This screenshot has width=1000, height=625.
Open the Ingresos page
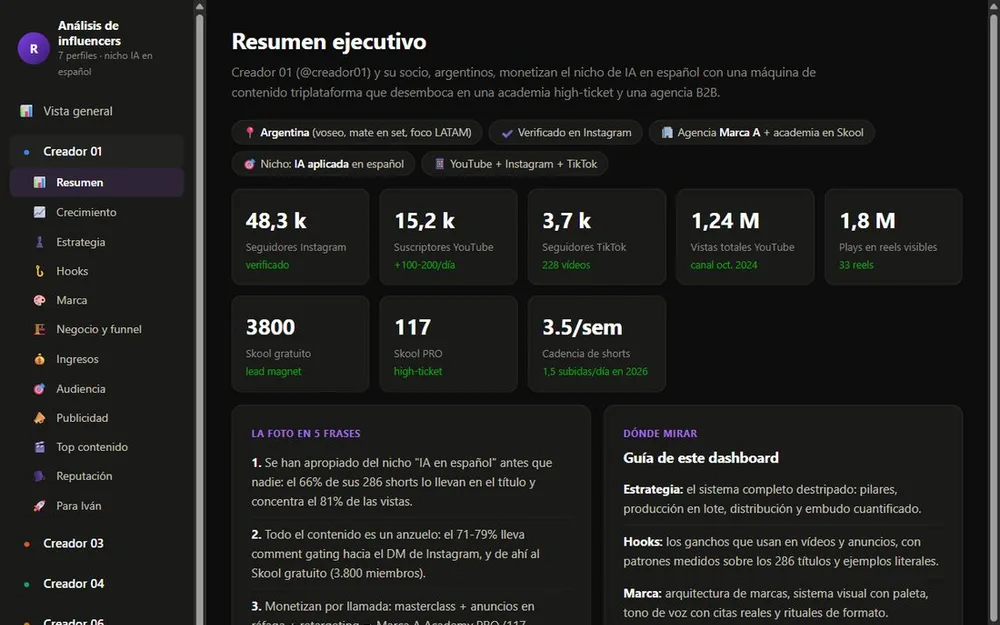97,359
